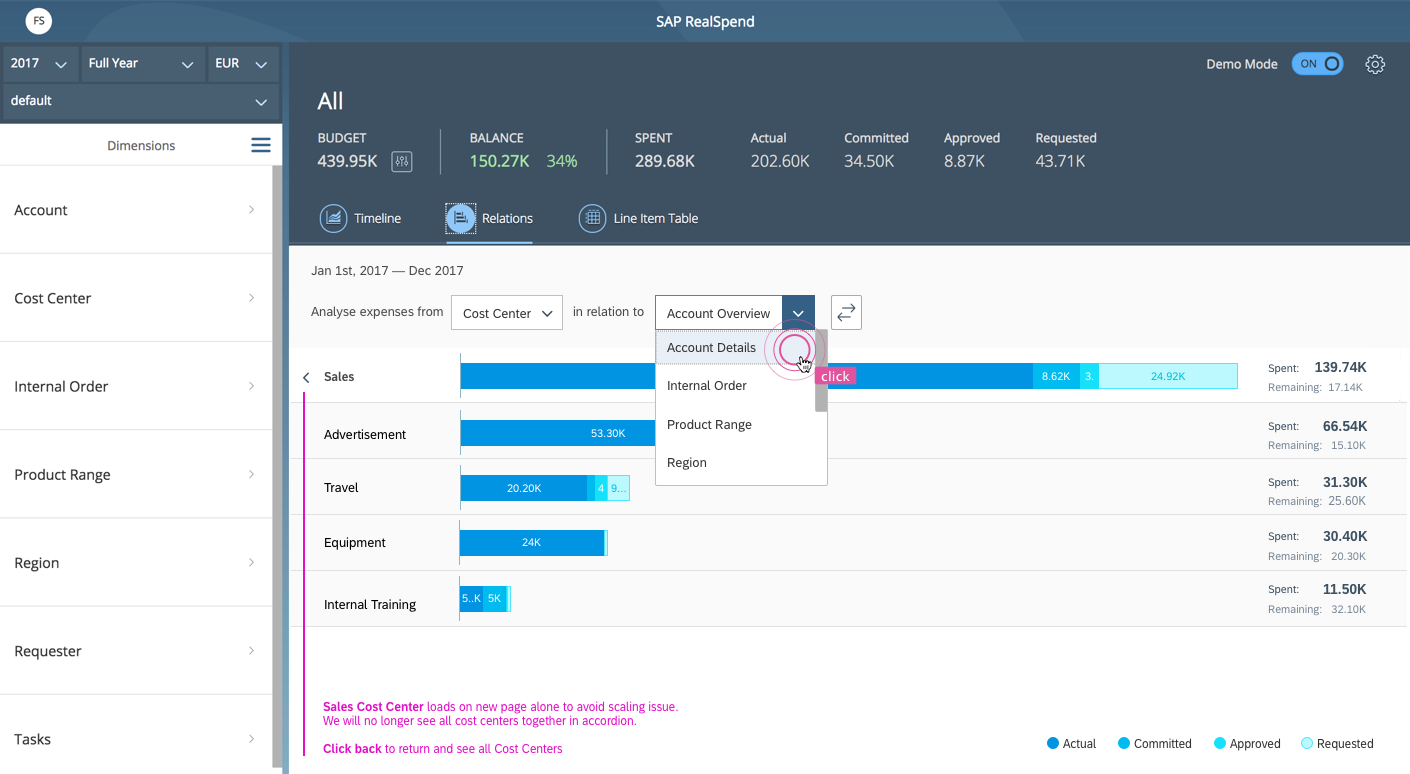Image resolution: width=1410 pixels, height=774 pixels.
Task: Click the 8.87K Approved value
Action: tap(964, 161)
